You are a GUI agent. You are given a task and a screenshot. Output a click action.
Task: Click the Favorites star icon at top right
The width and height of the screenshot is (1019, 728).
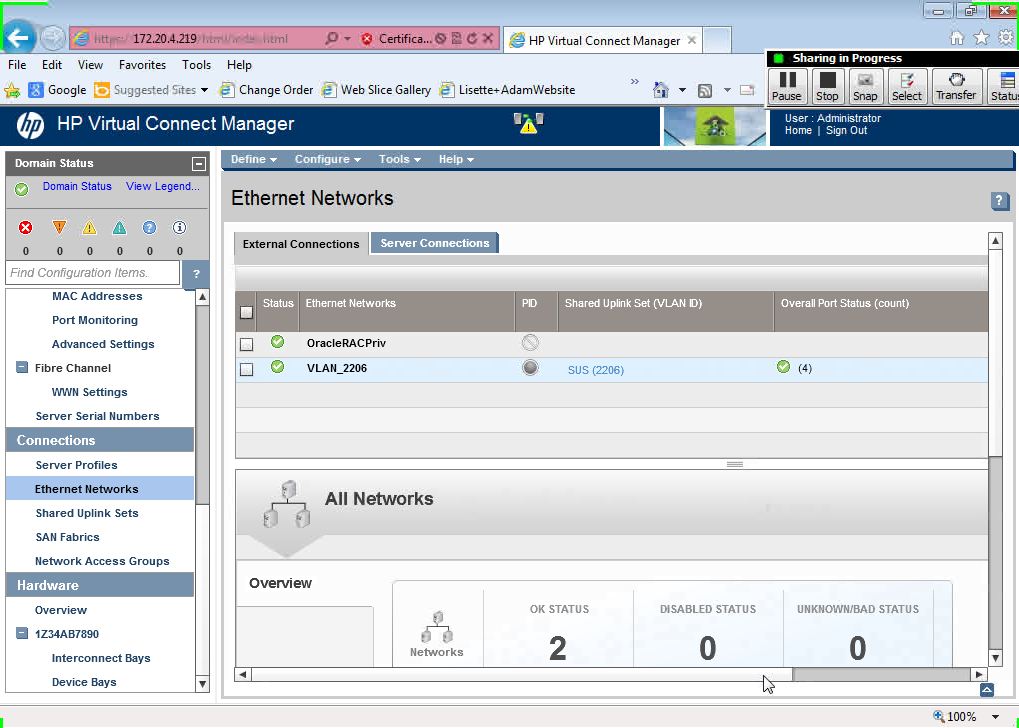(x=981, y=38)
